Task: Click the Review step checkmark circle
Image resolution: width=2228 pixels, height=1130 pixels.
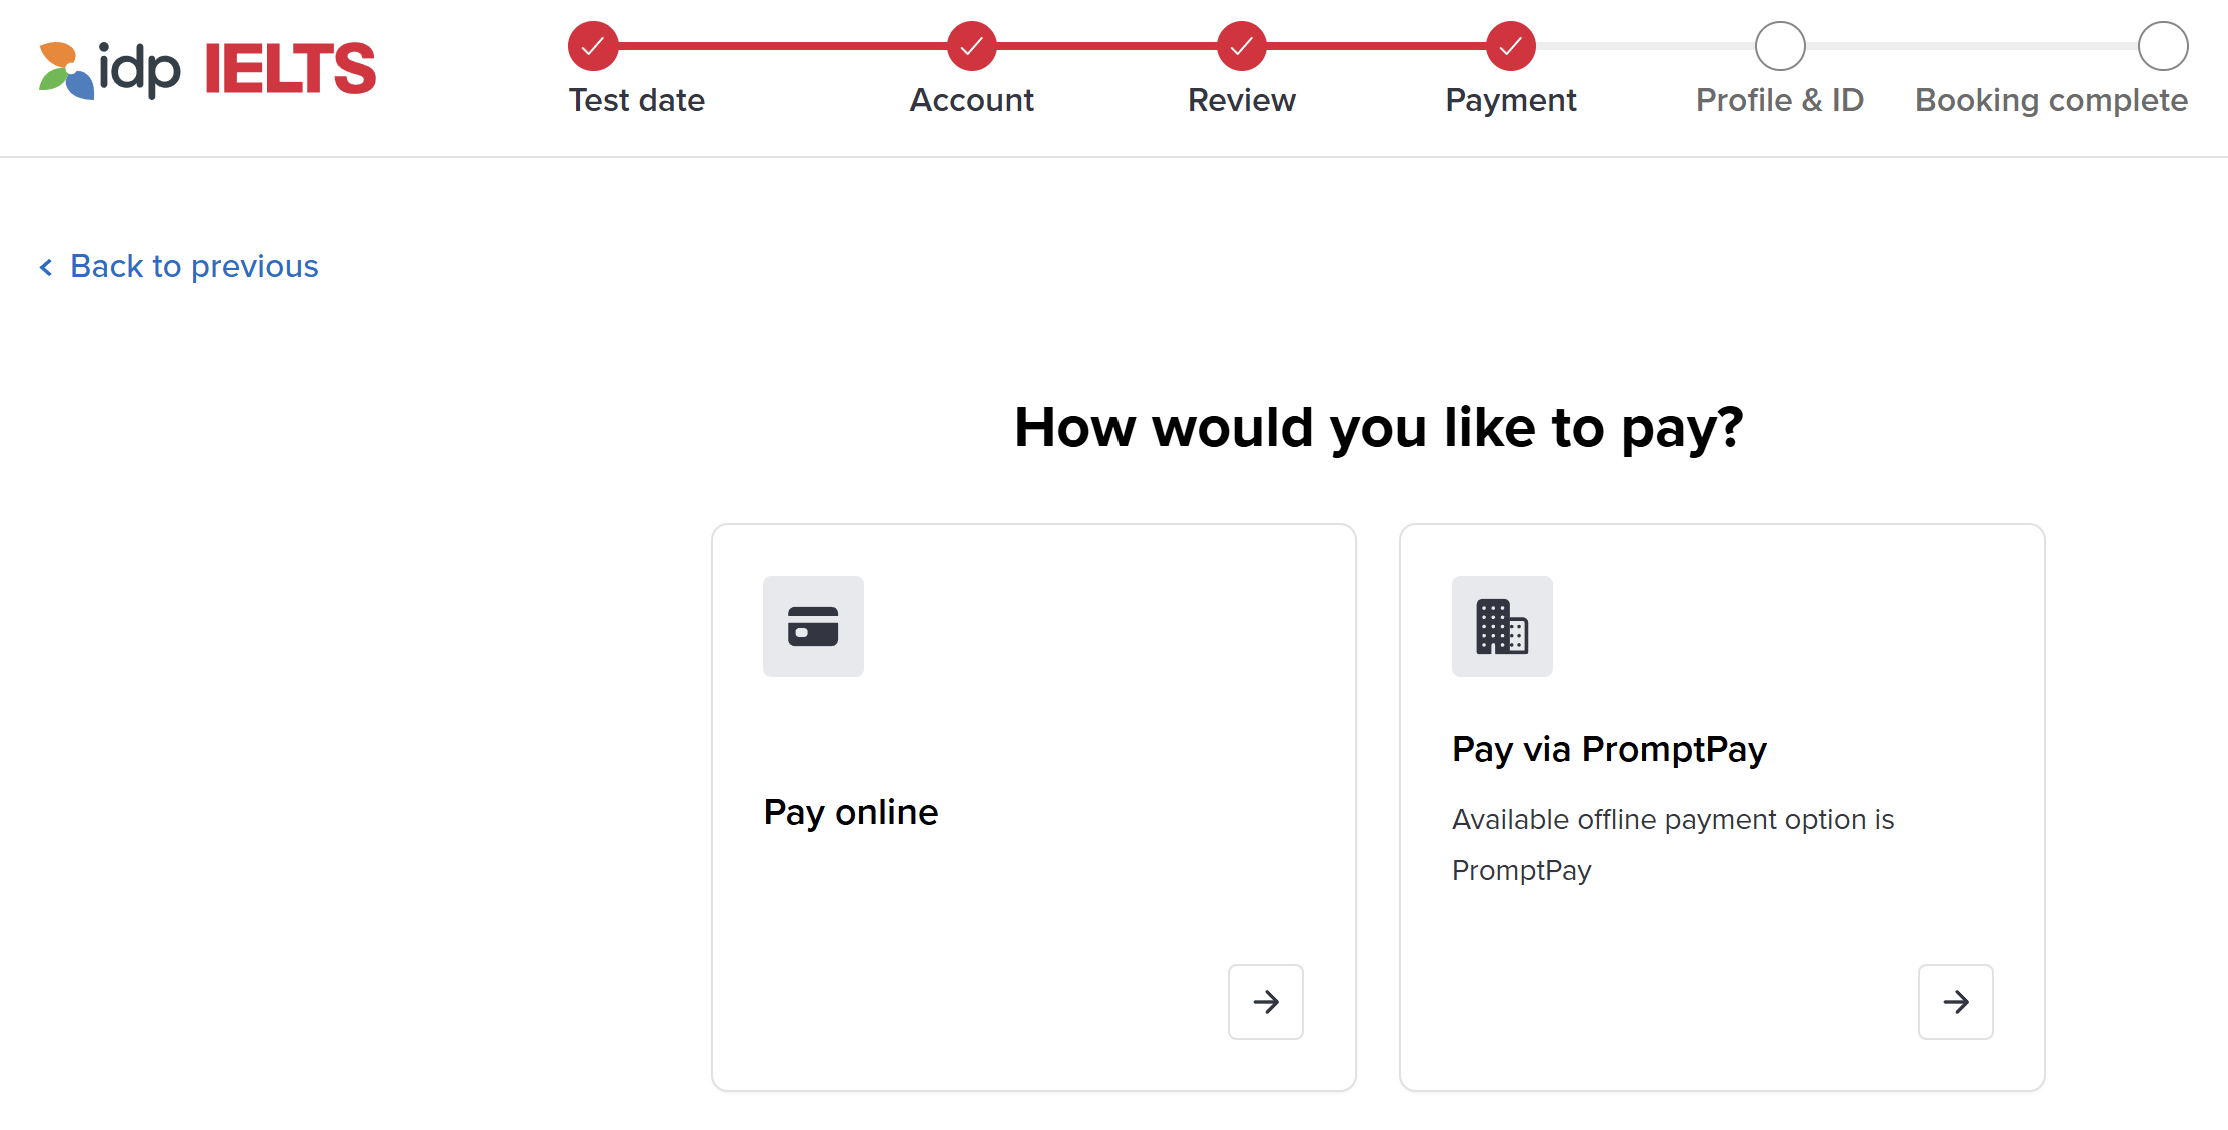Action: (x=1242, y=46)
